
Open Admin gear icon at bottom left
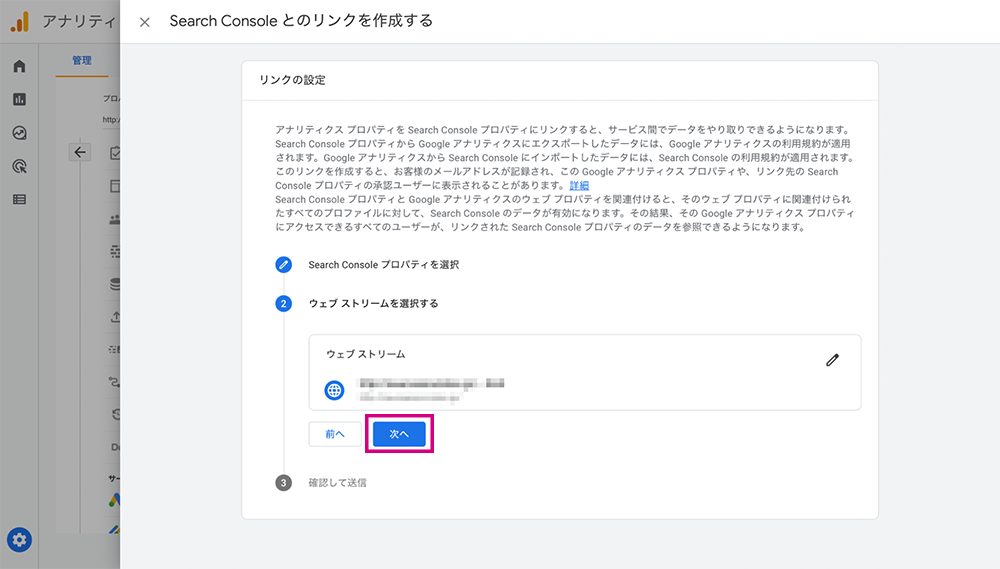[x=19, y=540]
